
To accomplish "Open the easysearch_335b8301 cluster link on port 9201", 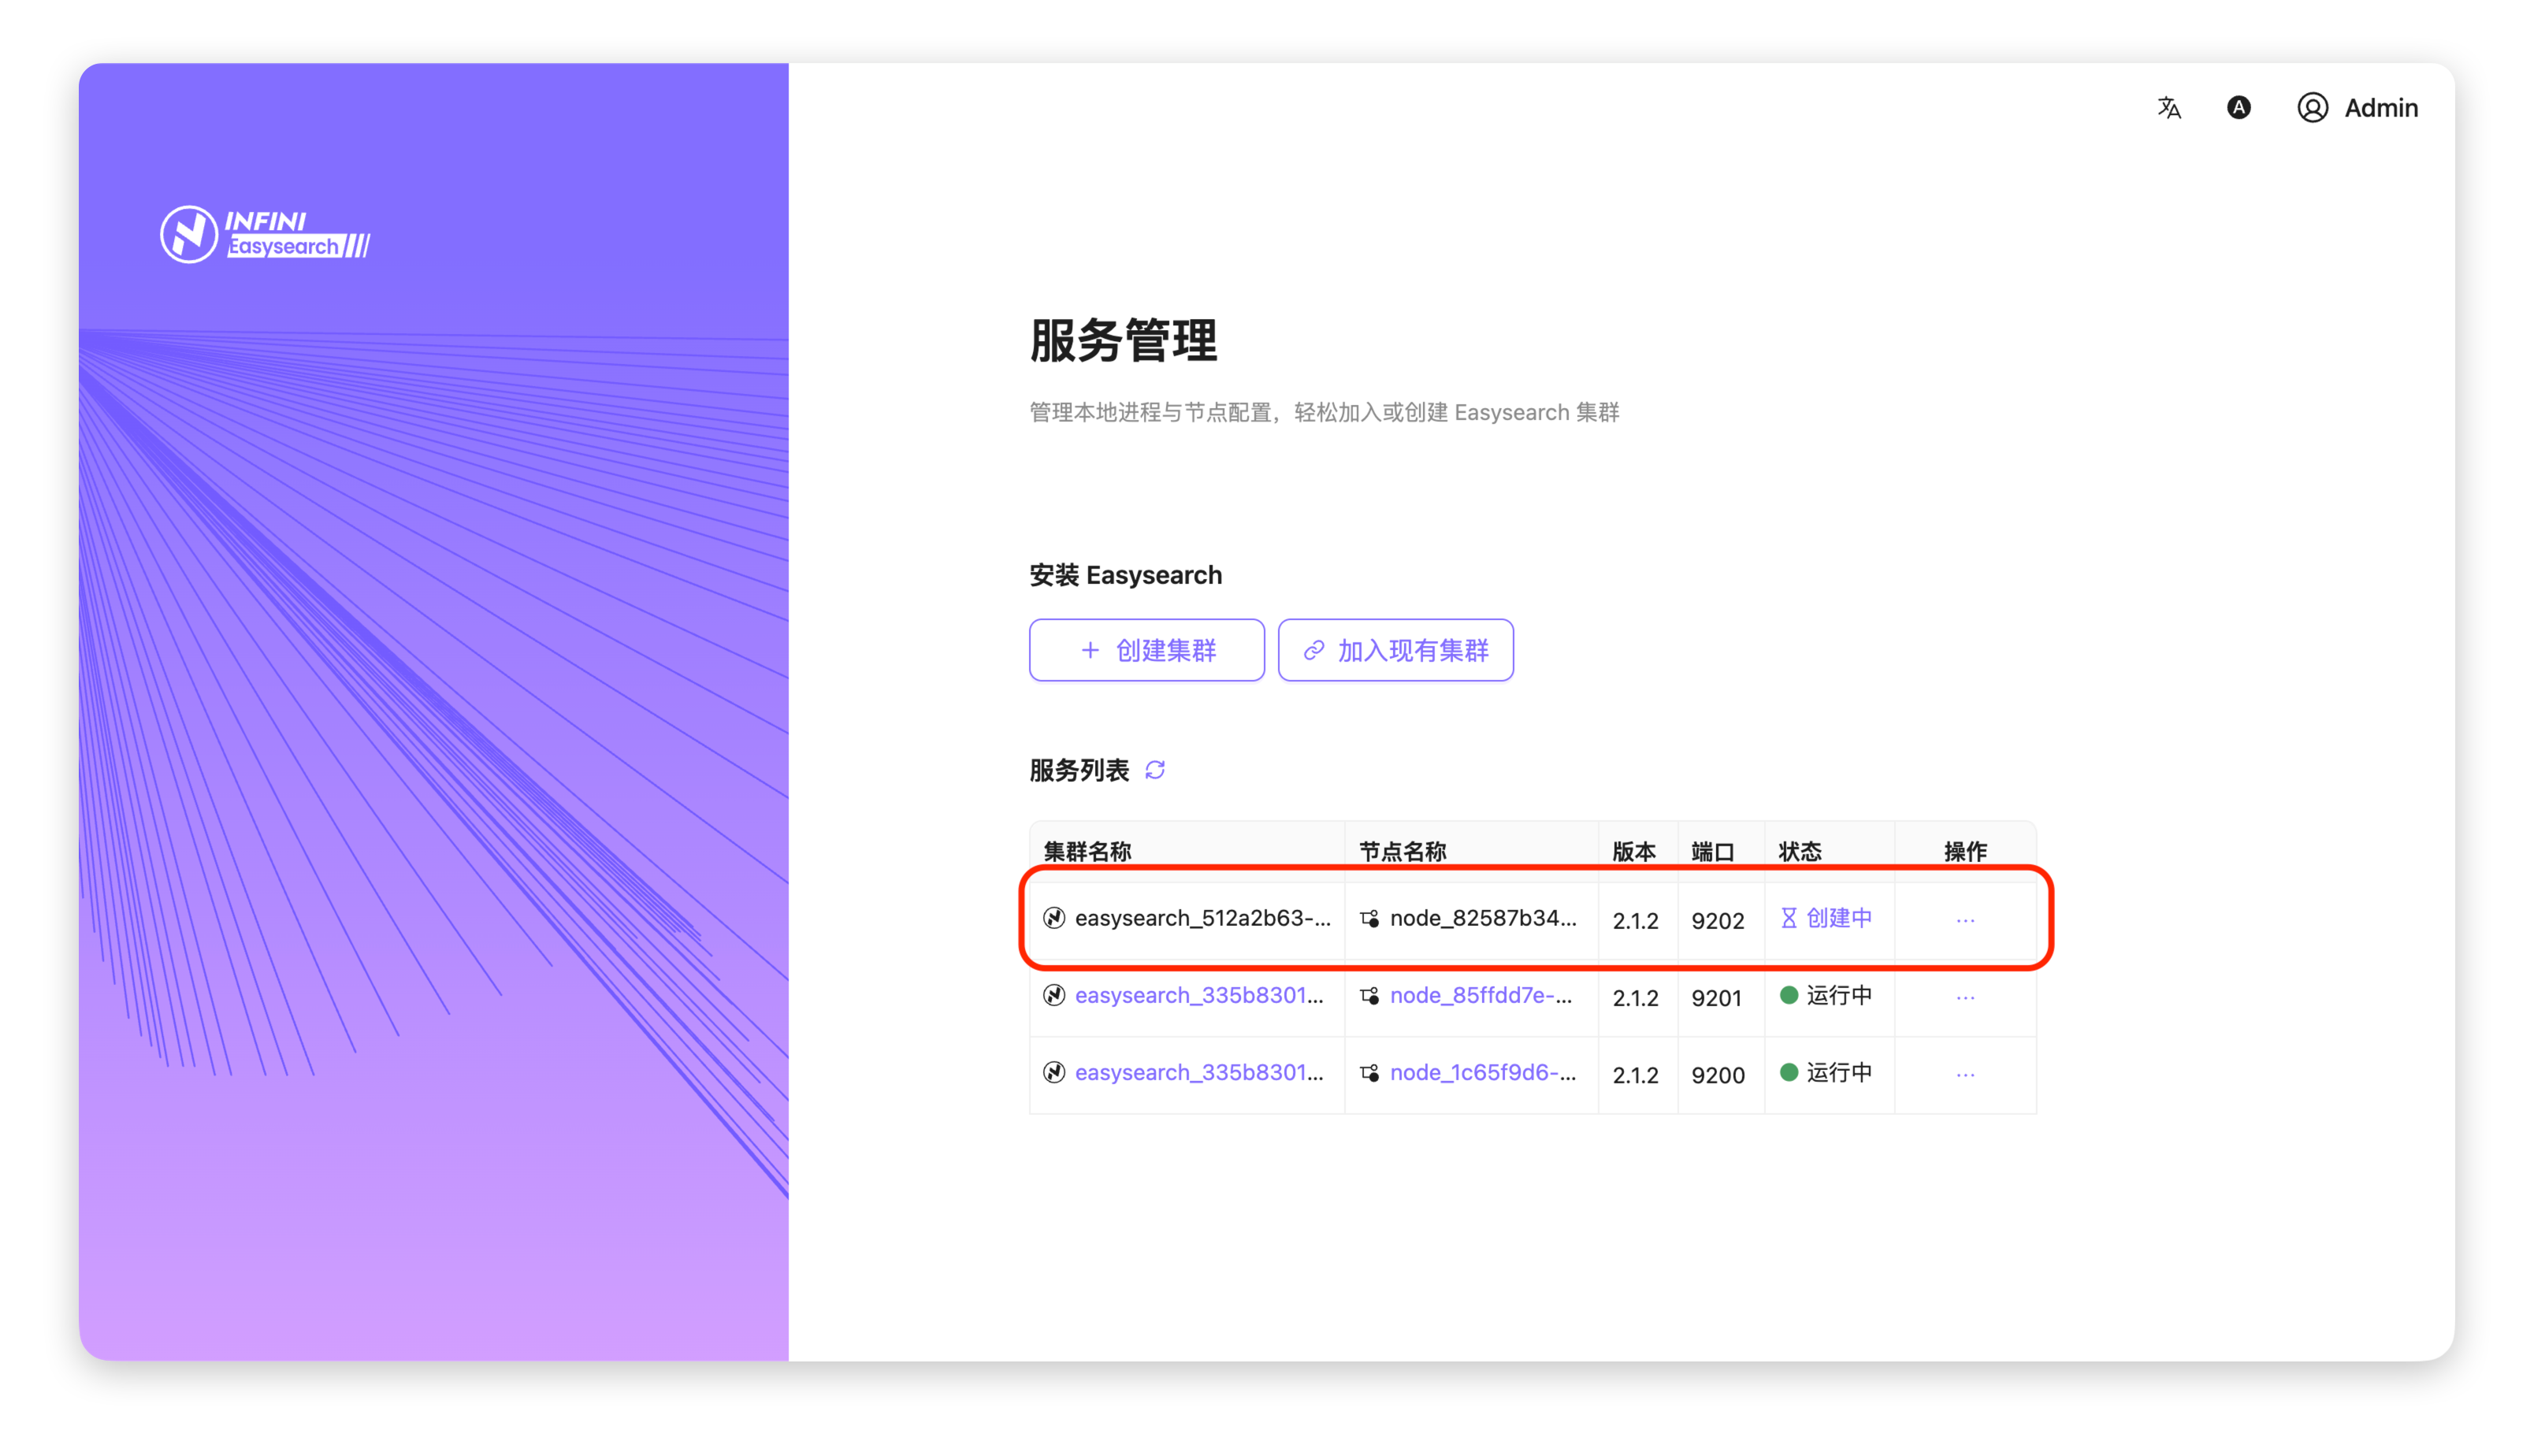I will 1198,995.
